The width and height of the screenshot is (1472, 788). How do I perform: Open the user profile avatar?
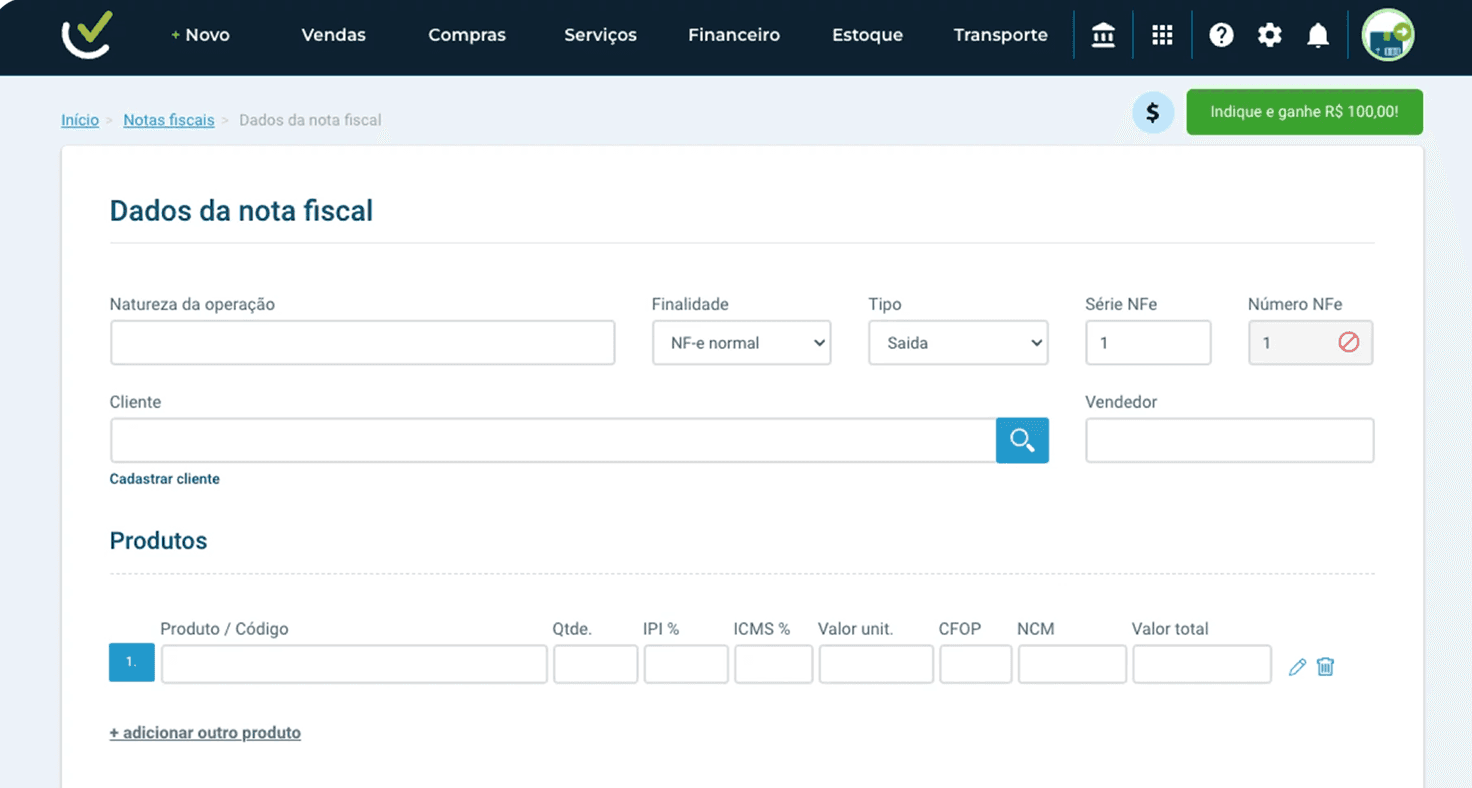1388,35
